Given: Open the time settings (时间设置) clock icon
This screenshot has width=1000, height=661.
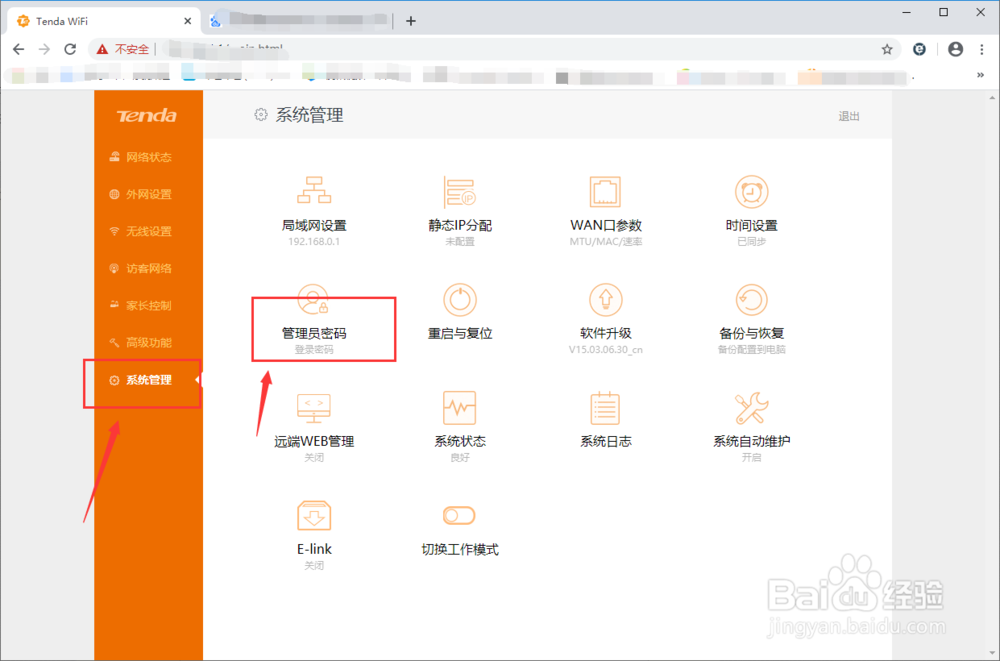Looking at the screenshot, I should tap(751, 191).
